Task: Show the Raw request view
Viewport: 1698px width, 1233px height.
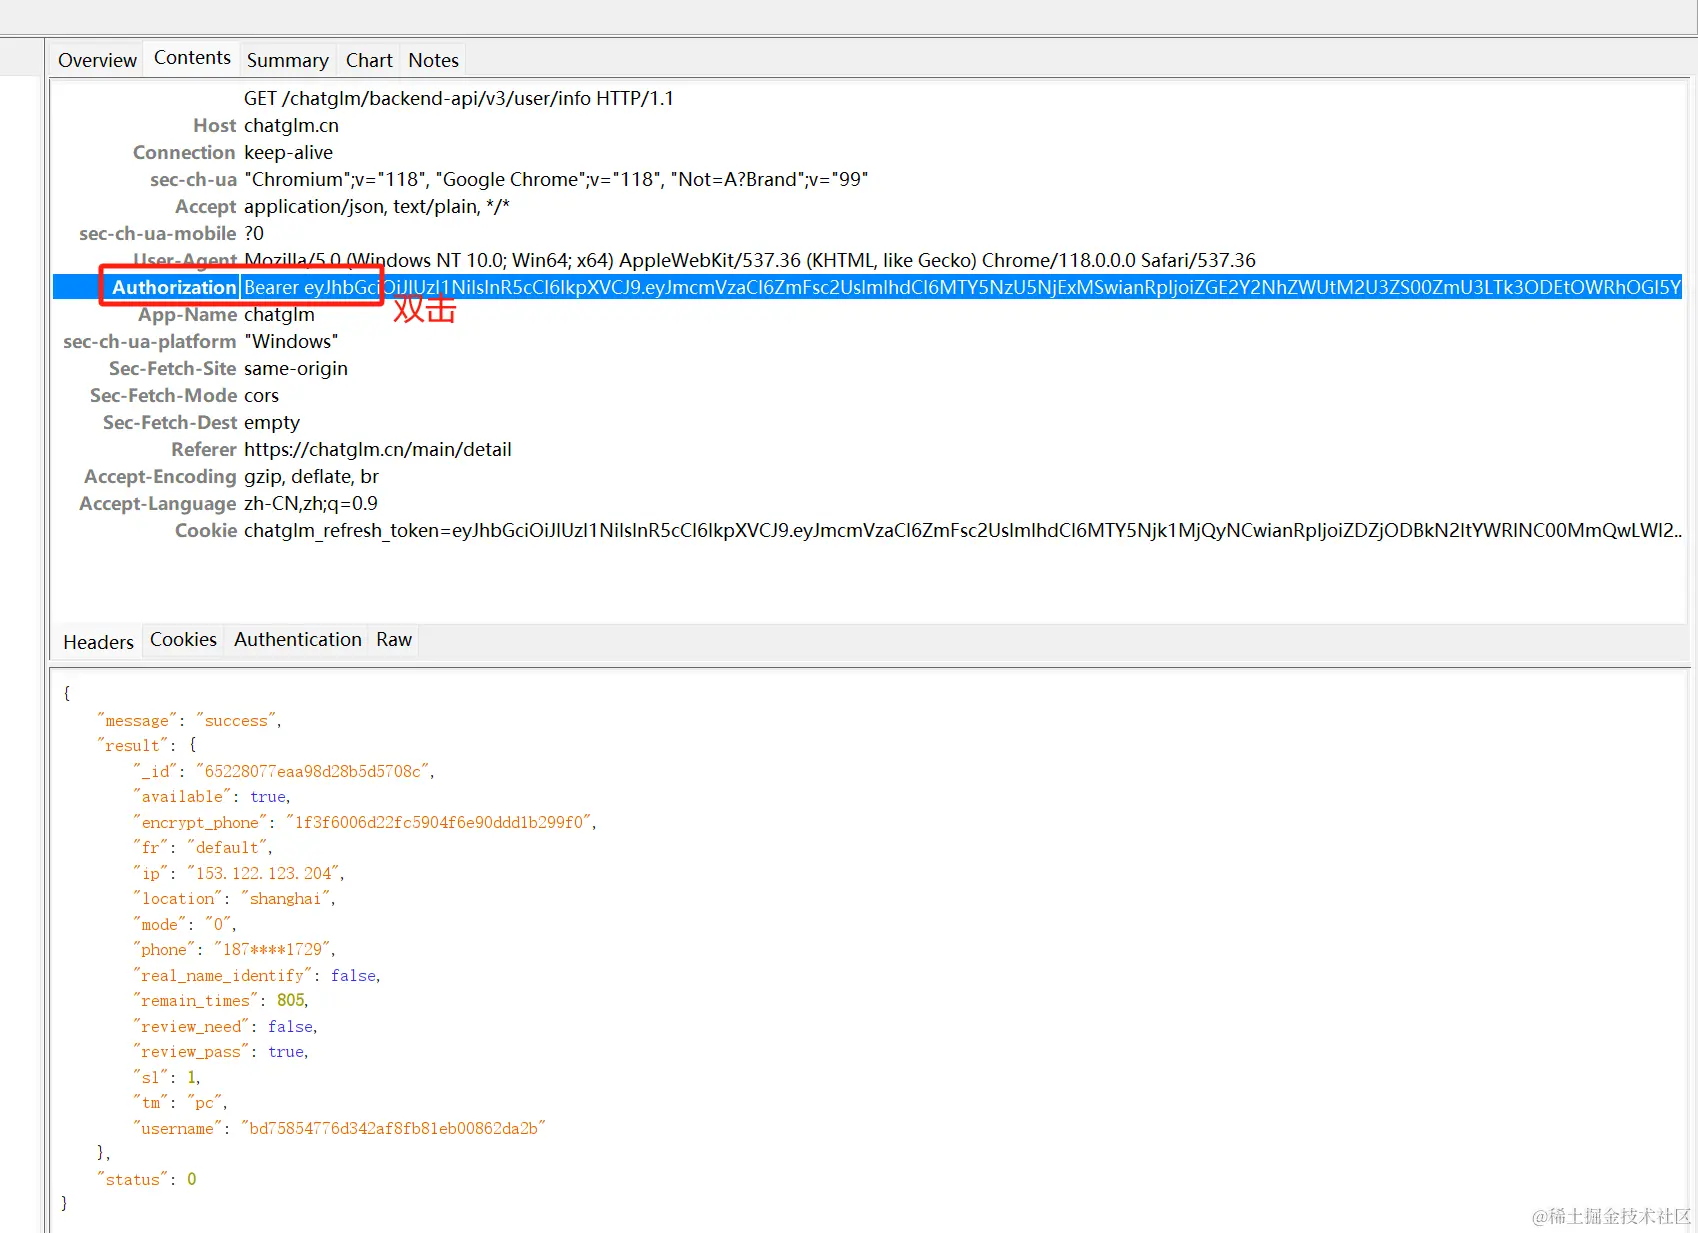Action: click(394, 639)
